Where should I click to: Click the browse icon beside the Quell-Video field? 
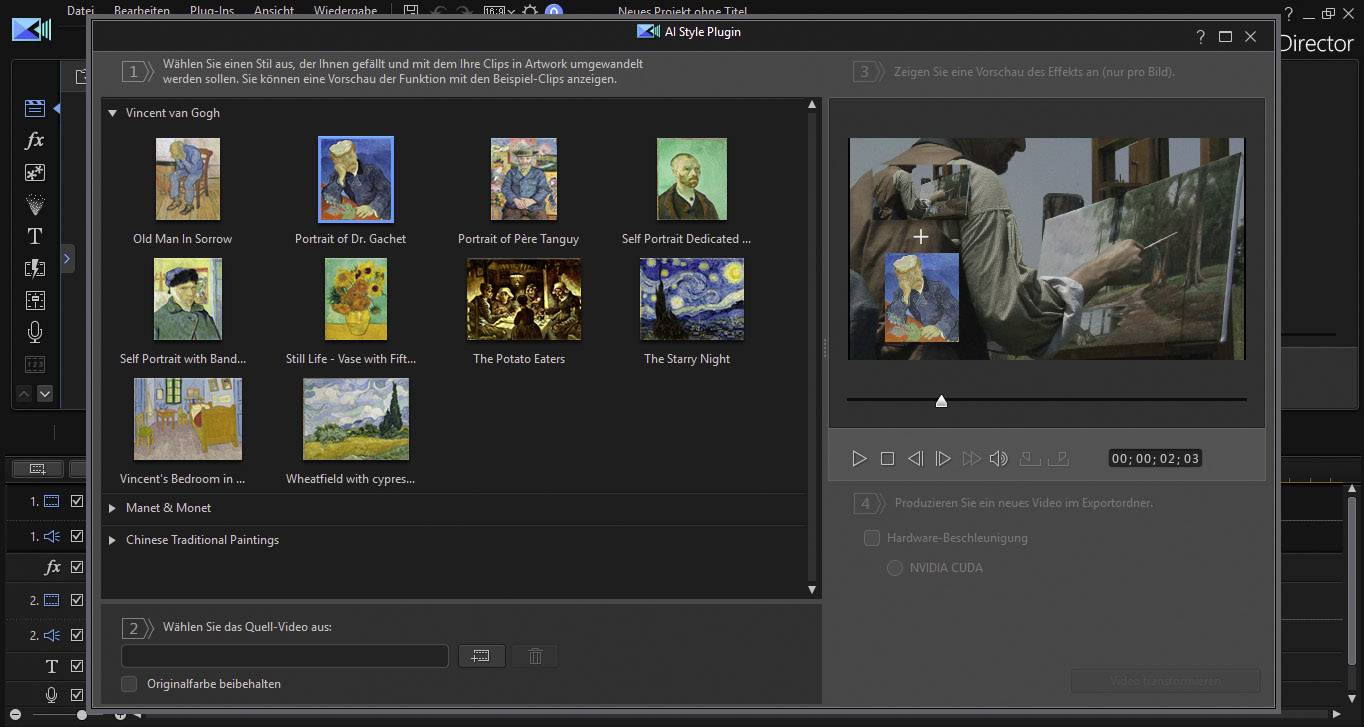click(481, 655)
